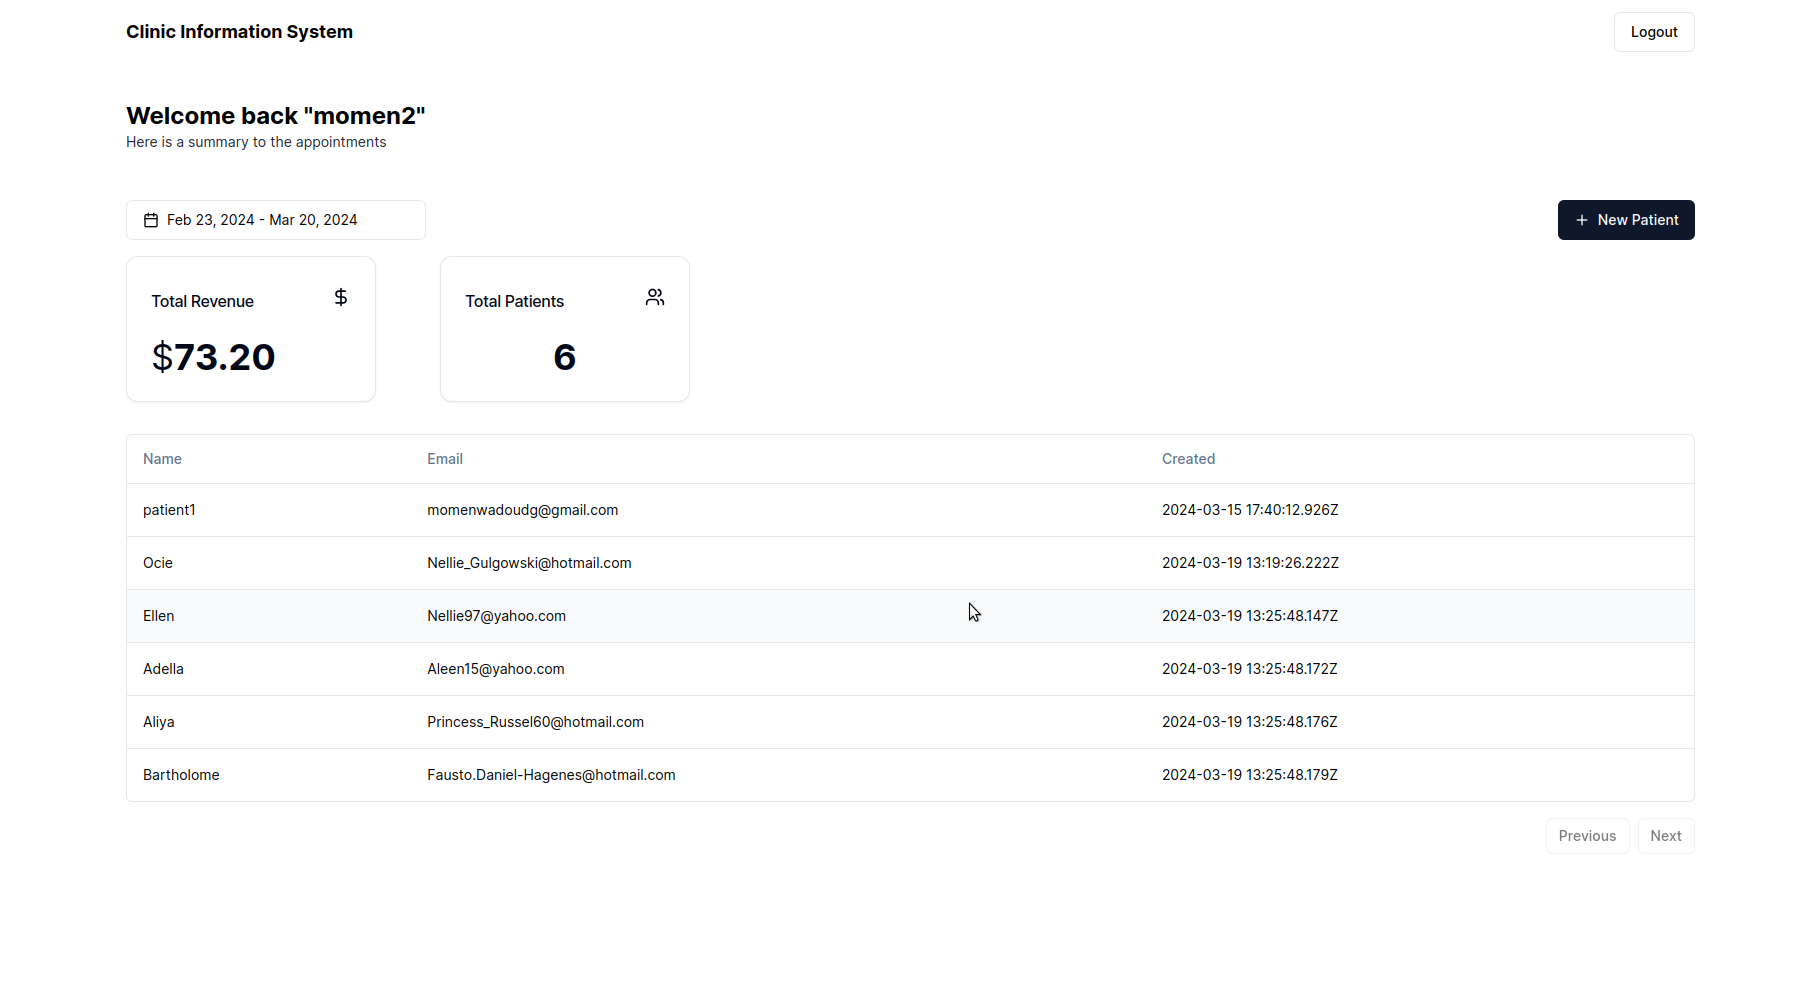
Task: Click the plus icon on the New Patient button
Action: pyautogui.click(x=1581, y=220)
